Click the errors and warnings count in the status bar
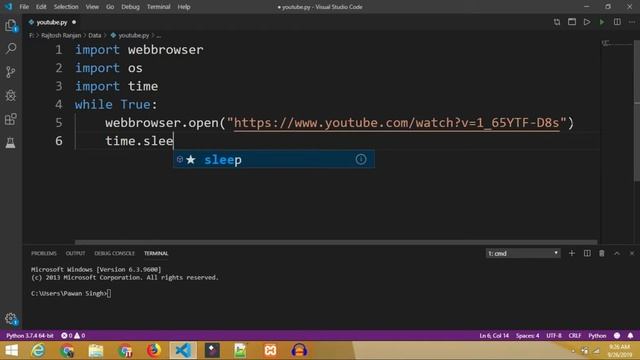 tap(73, 336)
